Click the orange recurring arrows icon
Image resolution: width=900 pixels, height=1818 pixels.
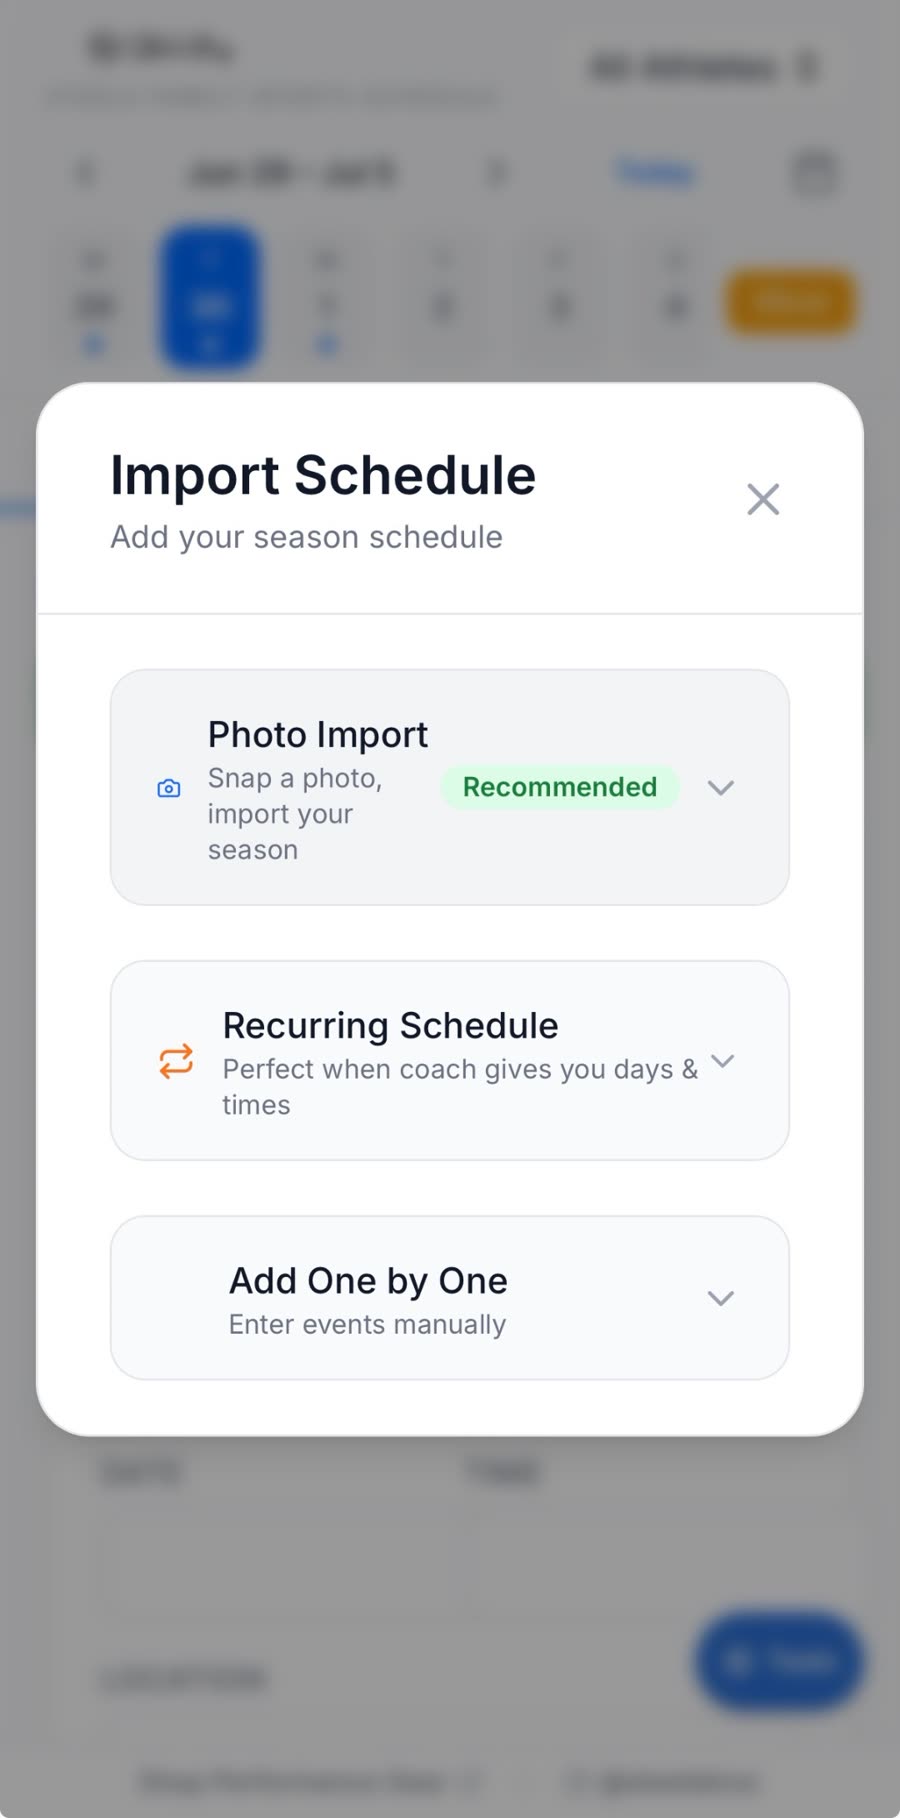tap(176, 1061)
